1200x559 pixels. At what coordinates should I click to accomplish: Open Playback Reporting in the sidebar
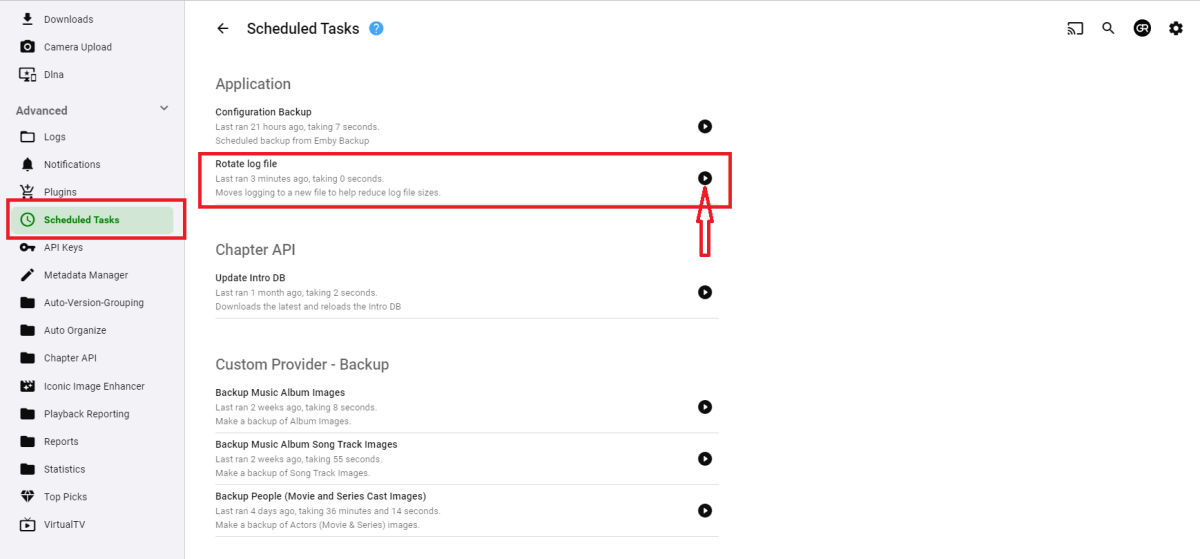coord(86,414)
